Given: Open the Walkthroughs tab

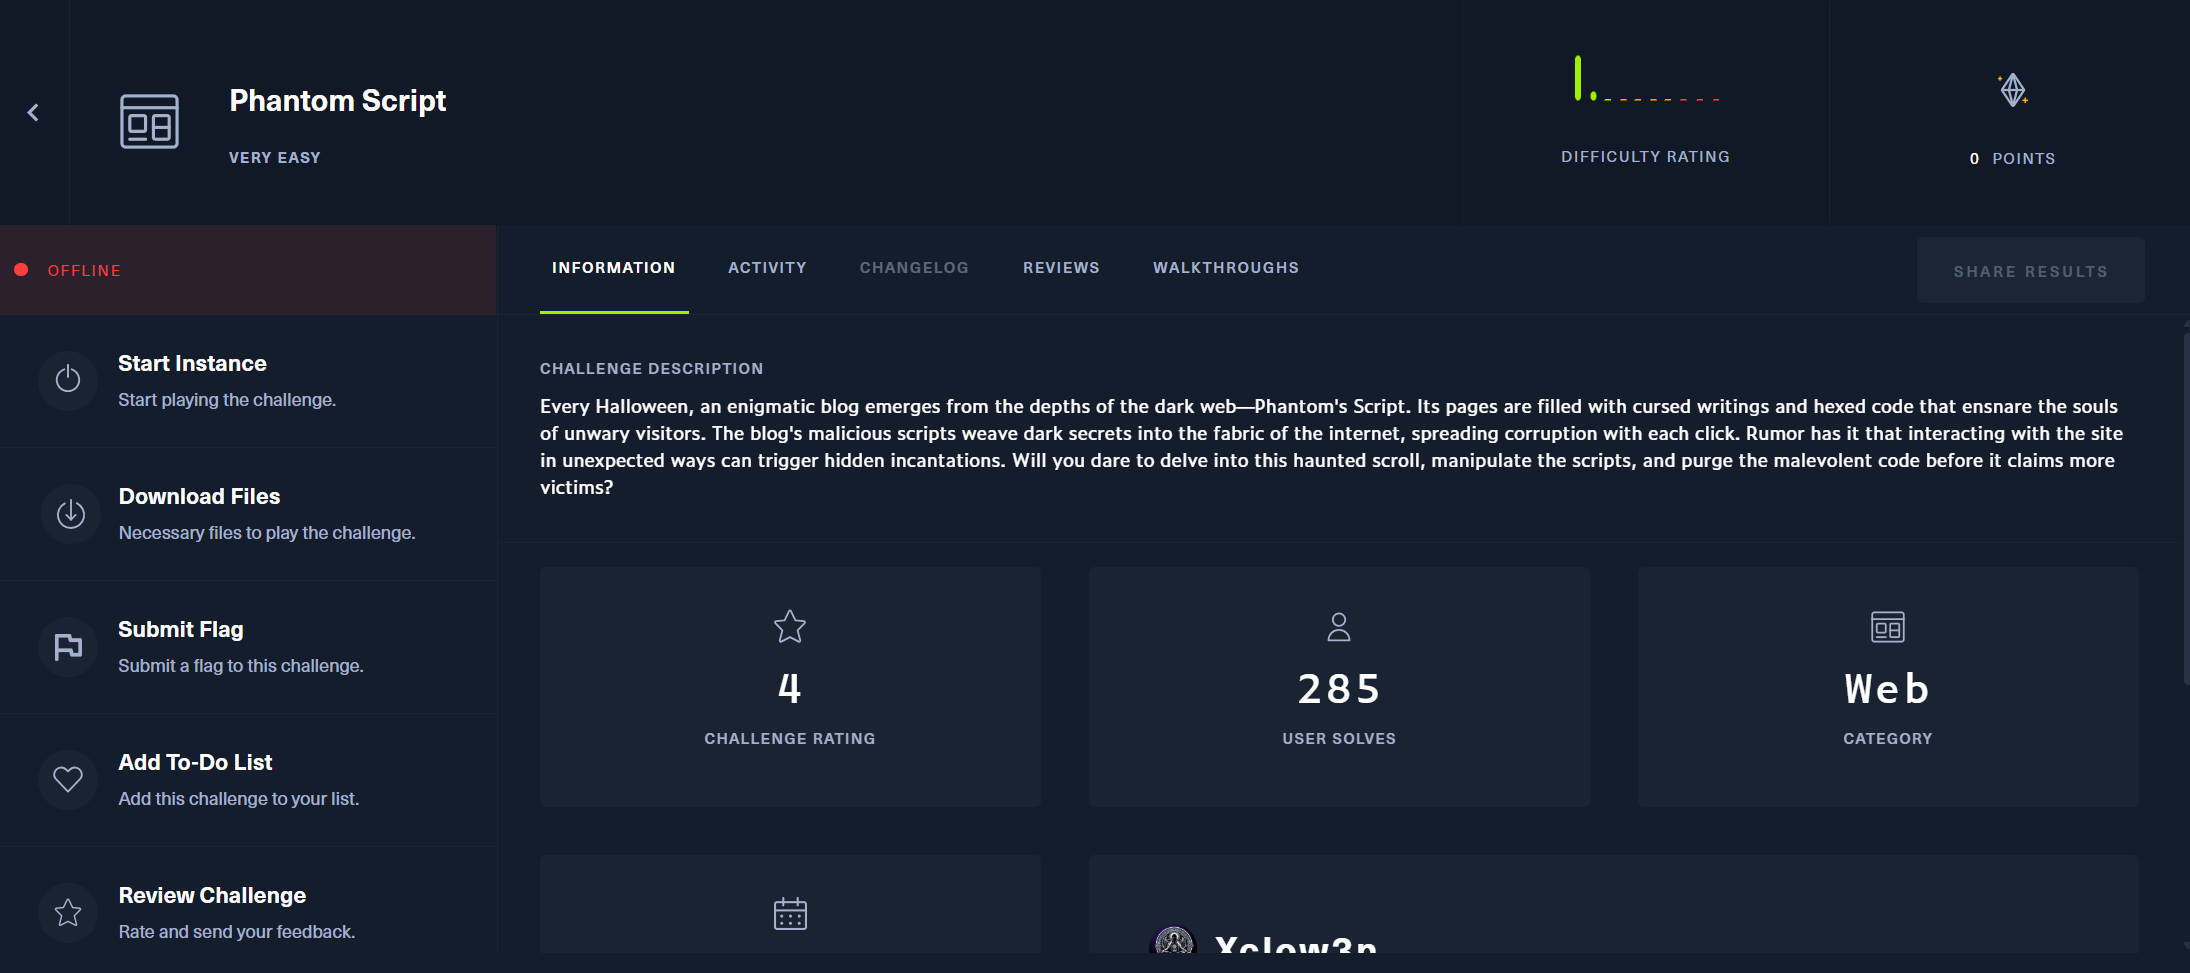Looking at the screenshot, I should pyautogui.click(x=1226, y=268).
